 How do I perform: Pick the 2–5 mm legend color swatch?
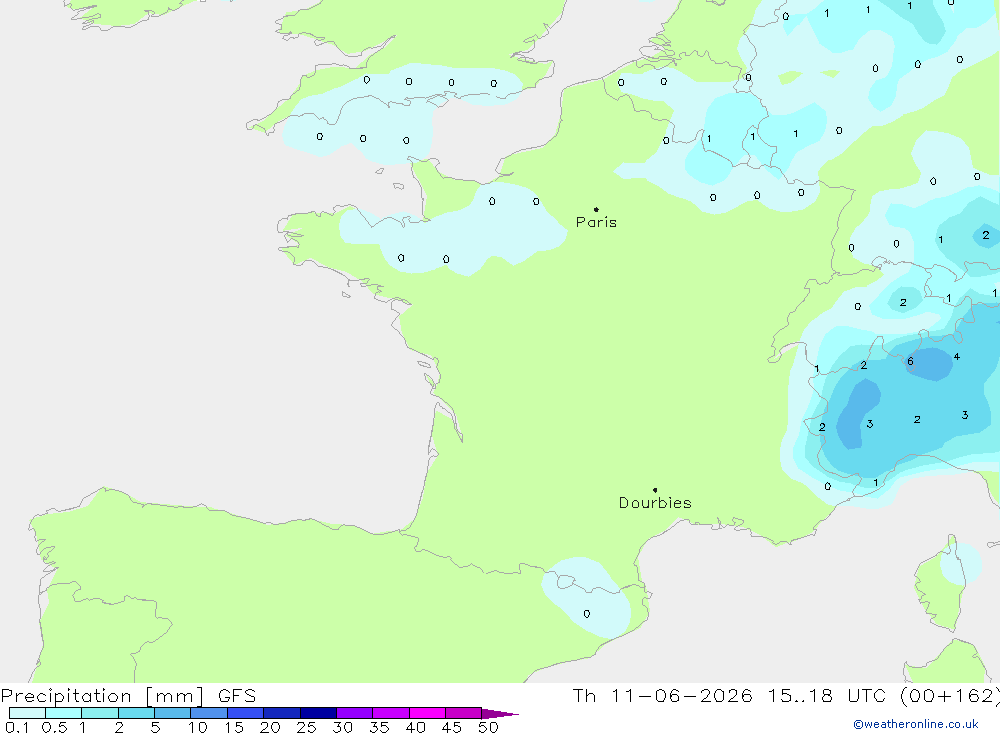136,713
